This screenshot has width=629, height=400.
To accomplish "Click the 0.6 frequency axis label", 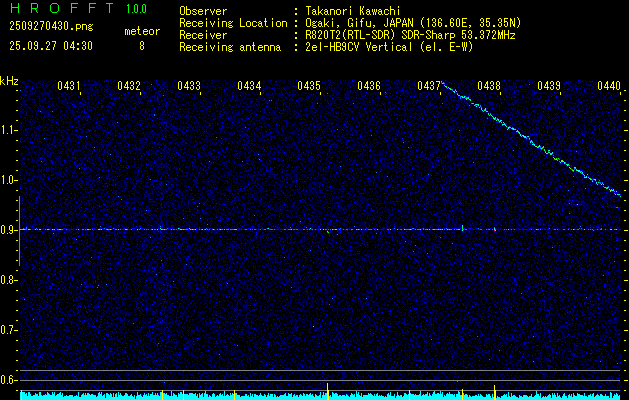I will (x=8, y=380).
